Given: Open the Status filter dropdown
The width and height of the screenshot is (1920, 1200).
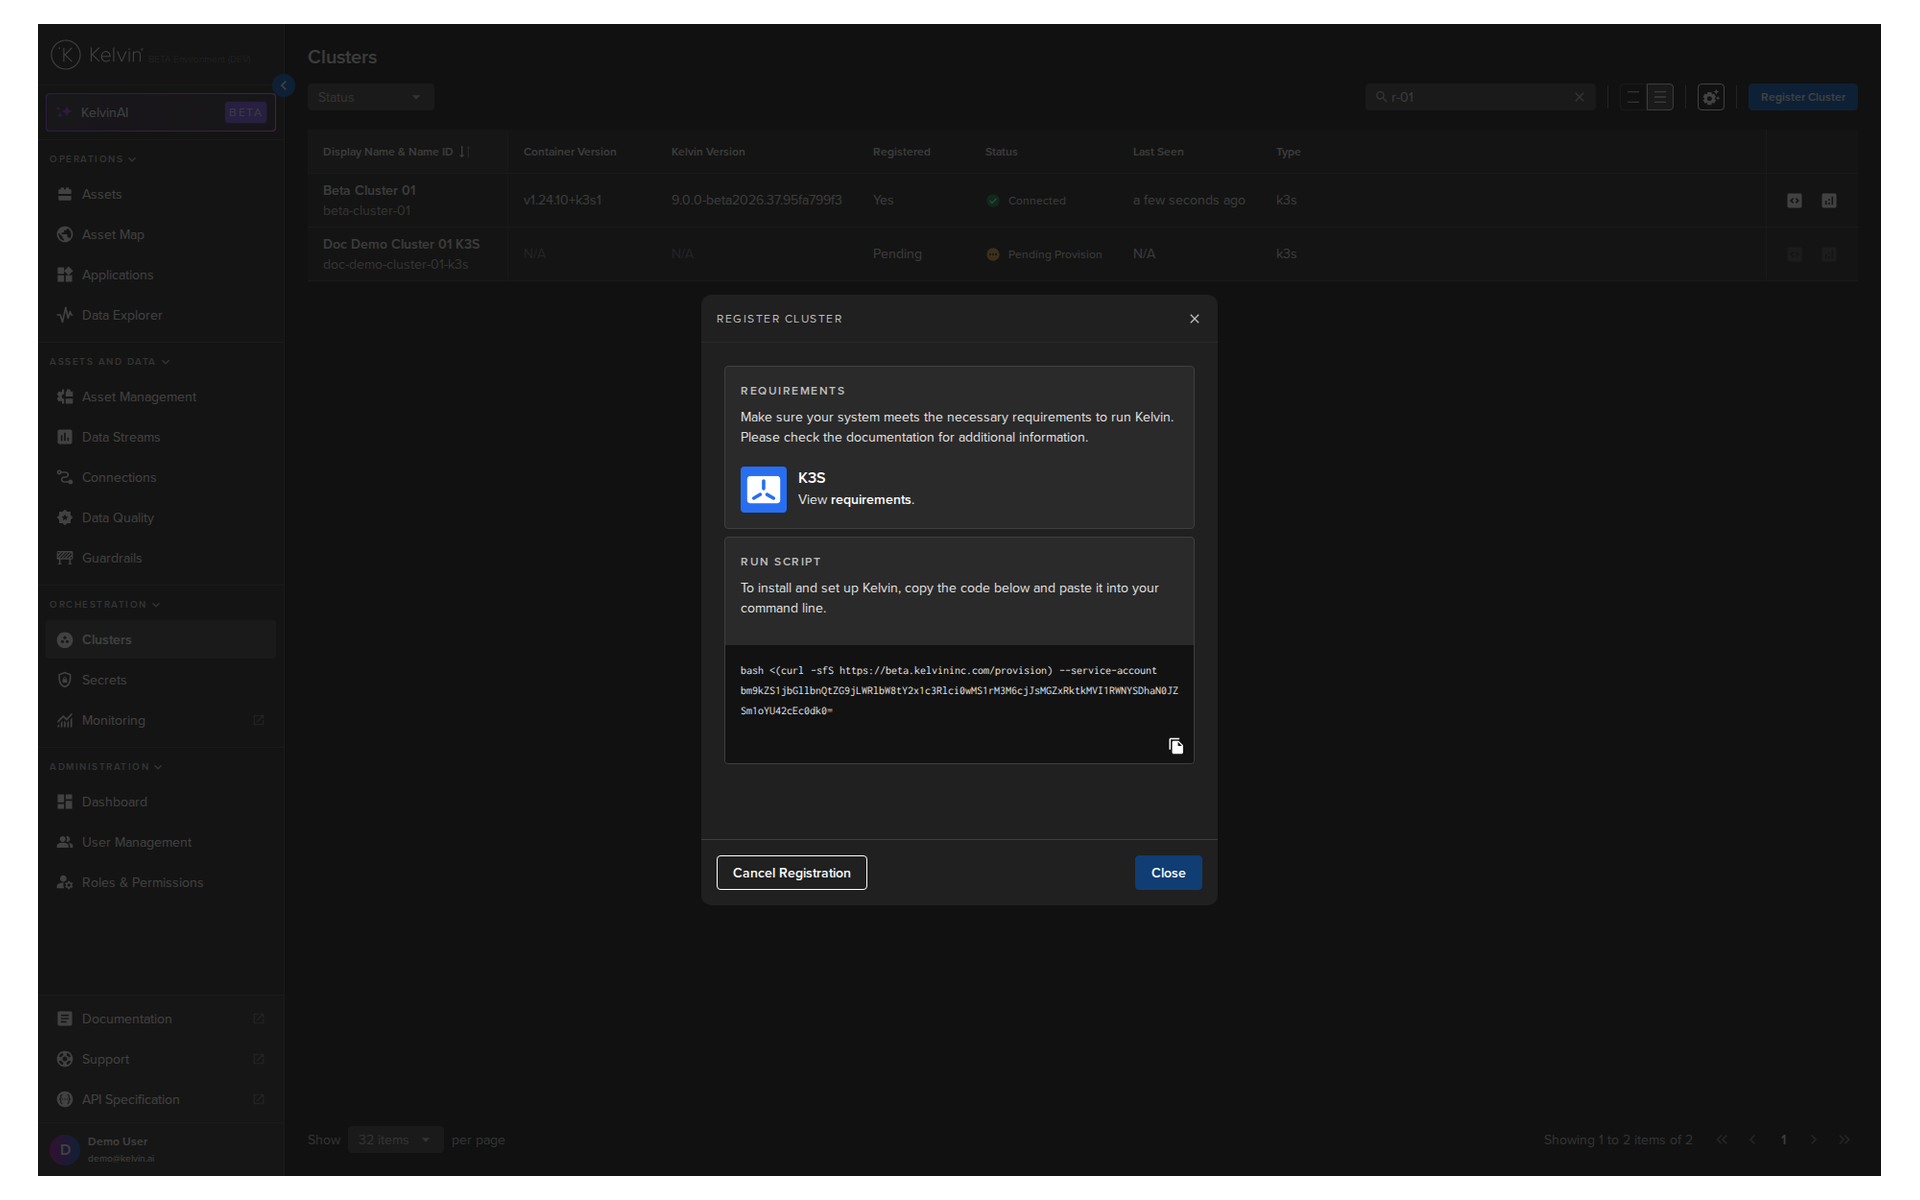Looking at the screenshot, I should pyautogui.click(x=370, y=97).
